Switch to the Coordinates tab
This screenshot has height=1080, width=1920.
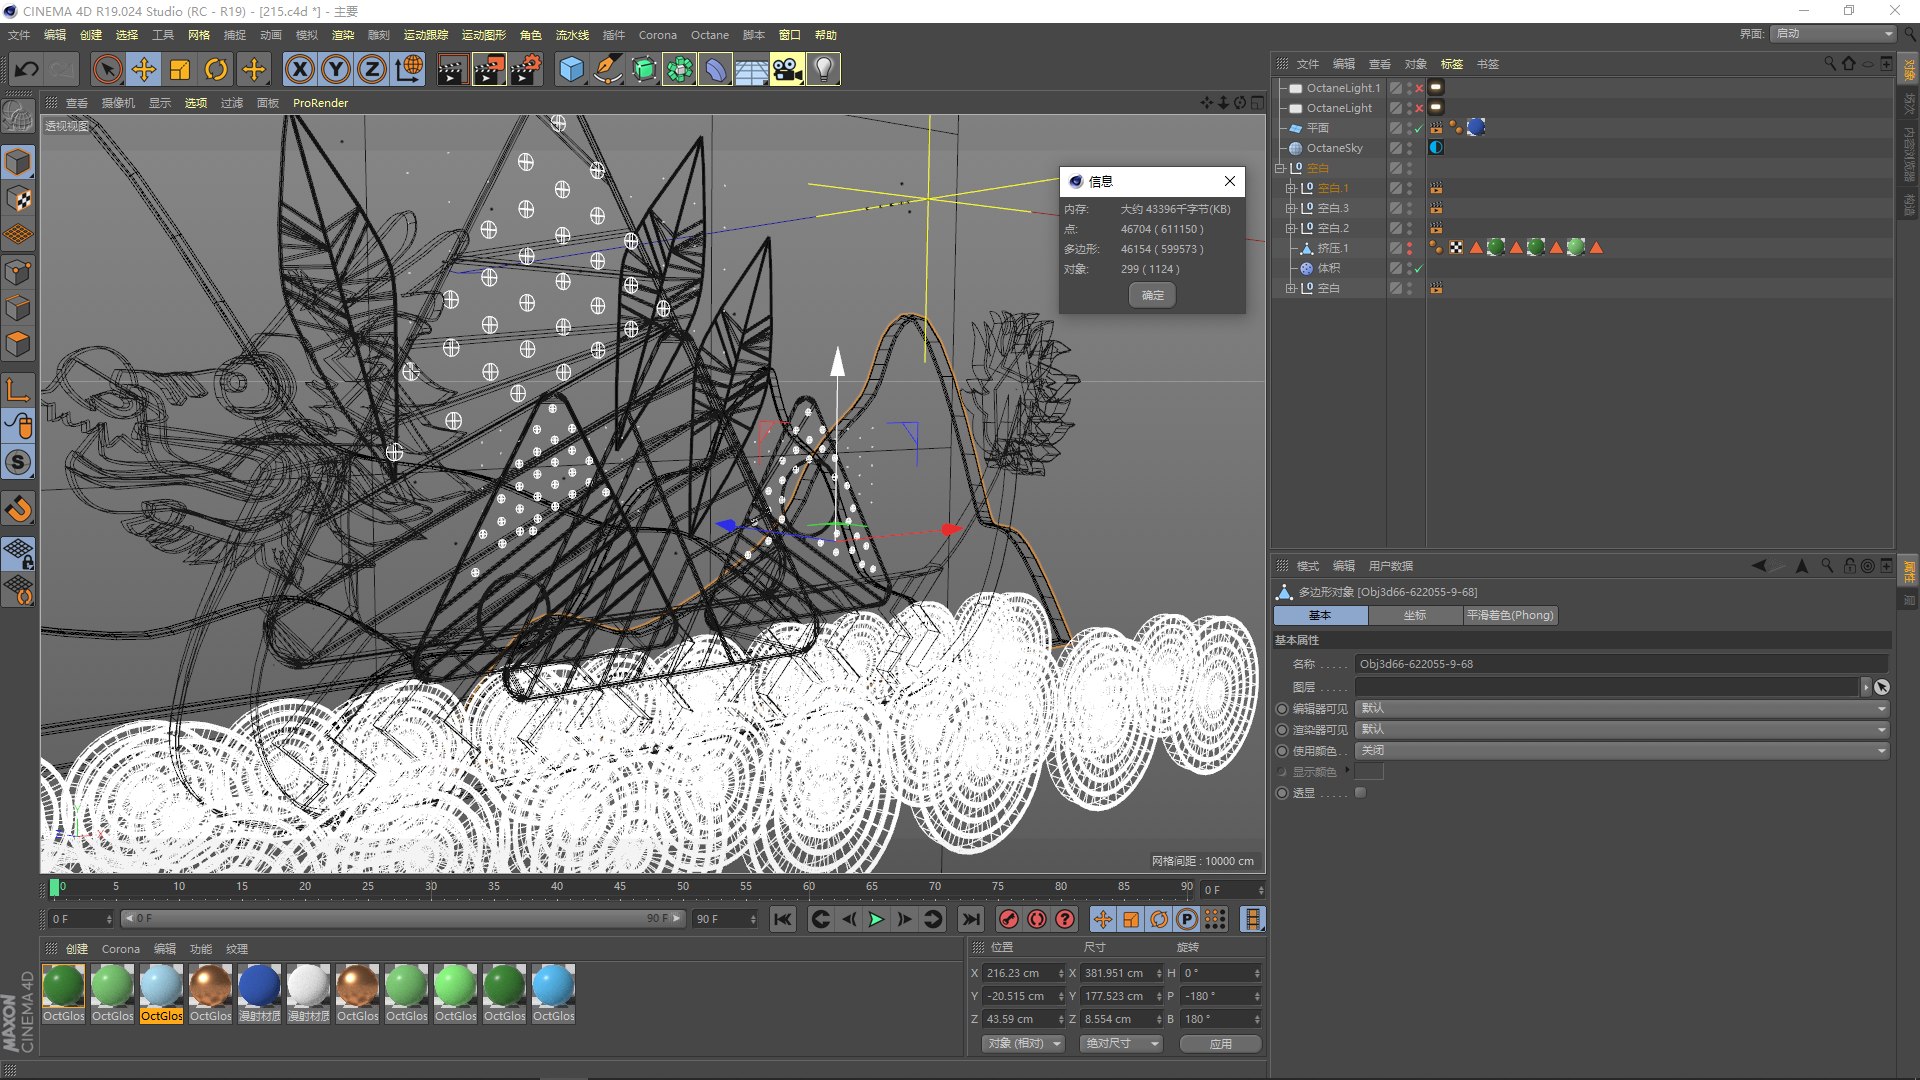[1414, 615]
